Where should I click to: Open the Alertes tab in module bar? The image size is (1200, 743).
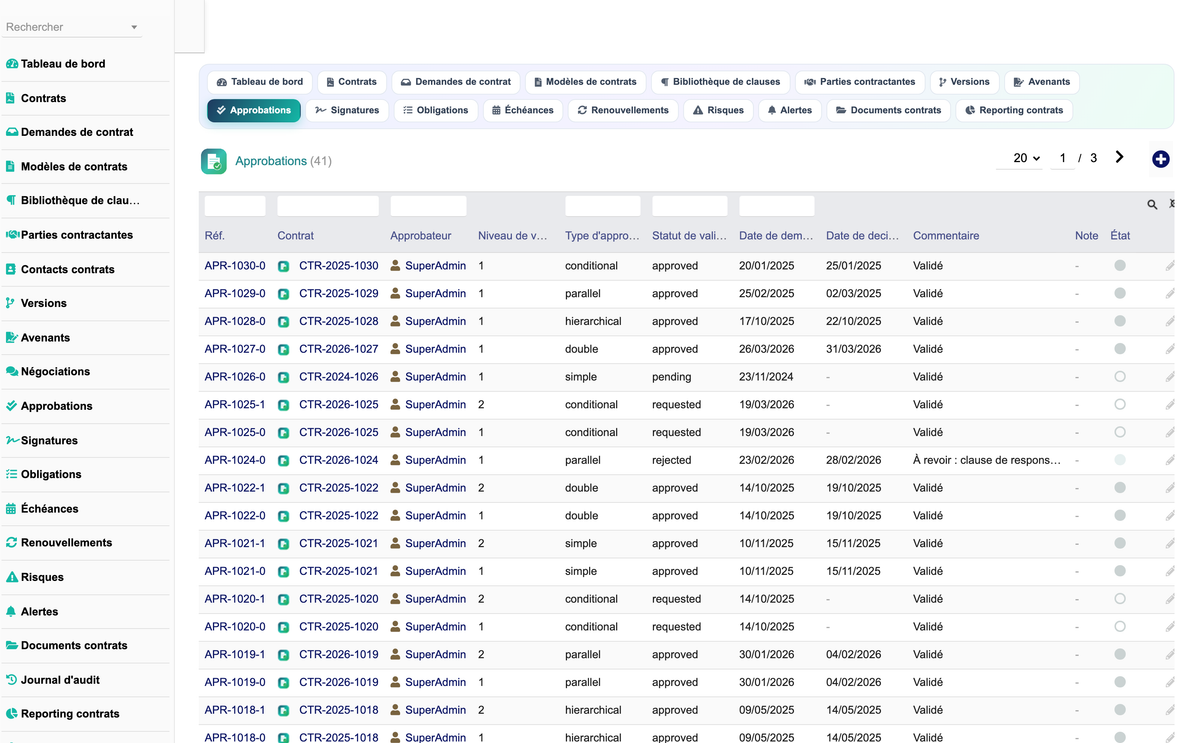tap(789, 110)
